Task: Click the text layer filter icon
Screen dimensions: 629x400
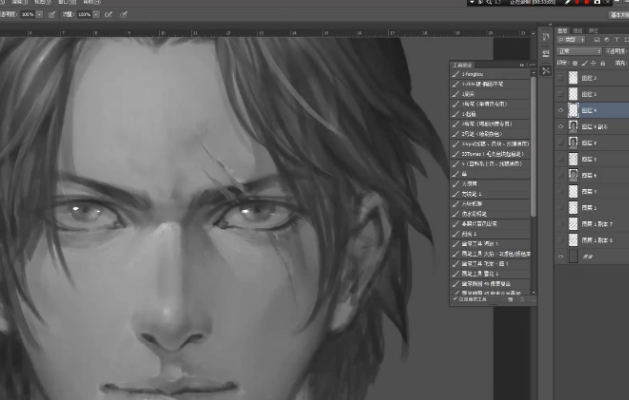Action: click(x=616, y=40)
